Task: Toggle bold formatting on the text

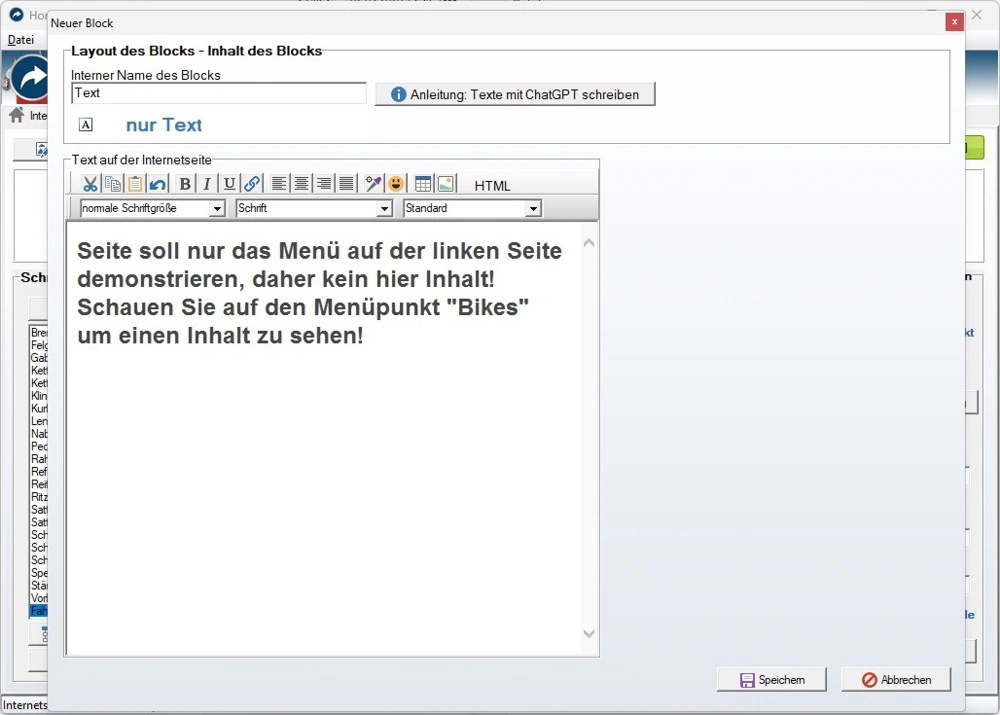Action: (184, 183)
